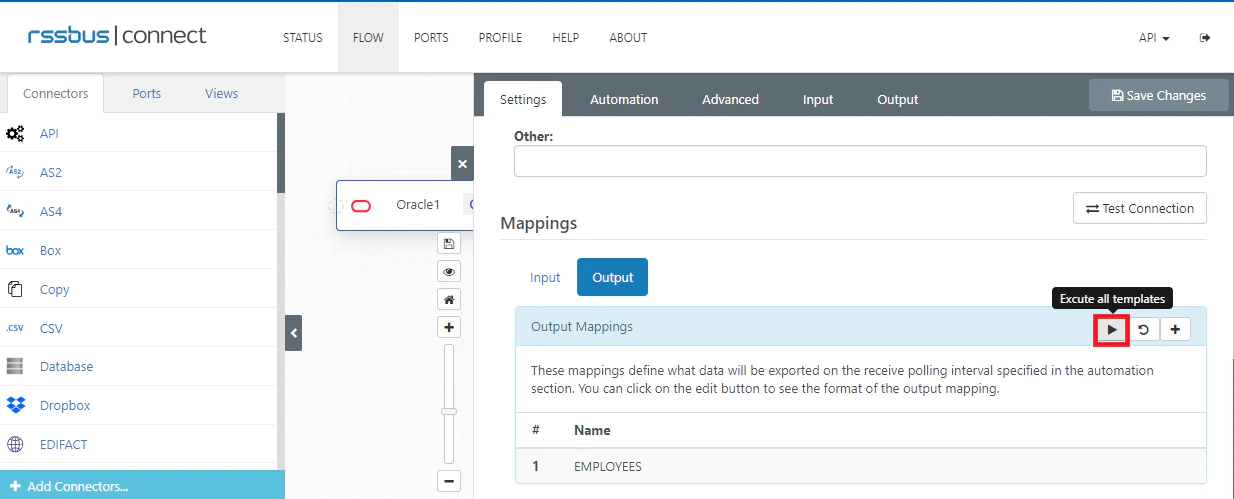Add a new output mapping plus button
Viewport: 1234px width, 499px height.
coord(1175,329)
